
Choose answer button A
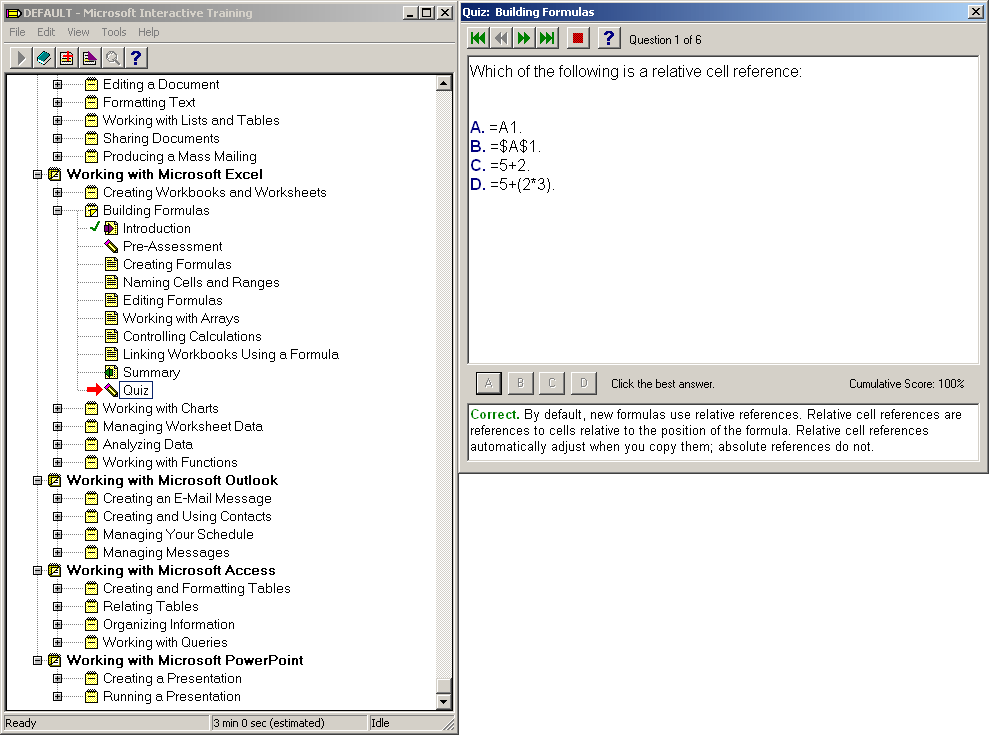tap(488, 383)
